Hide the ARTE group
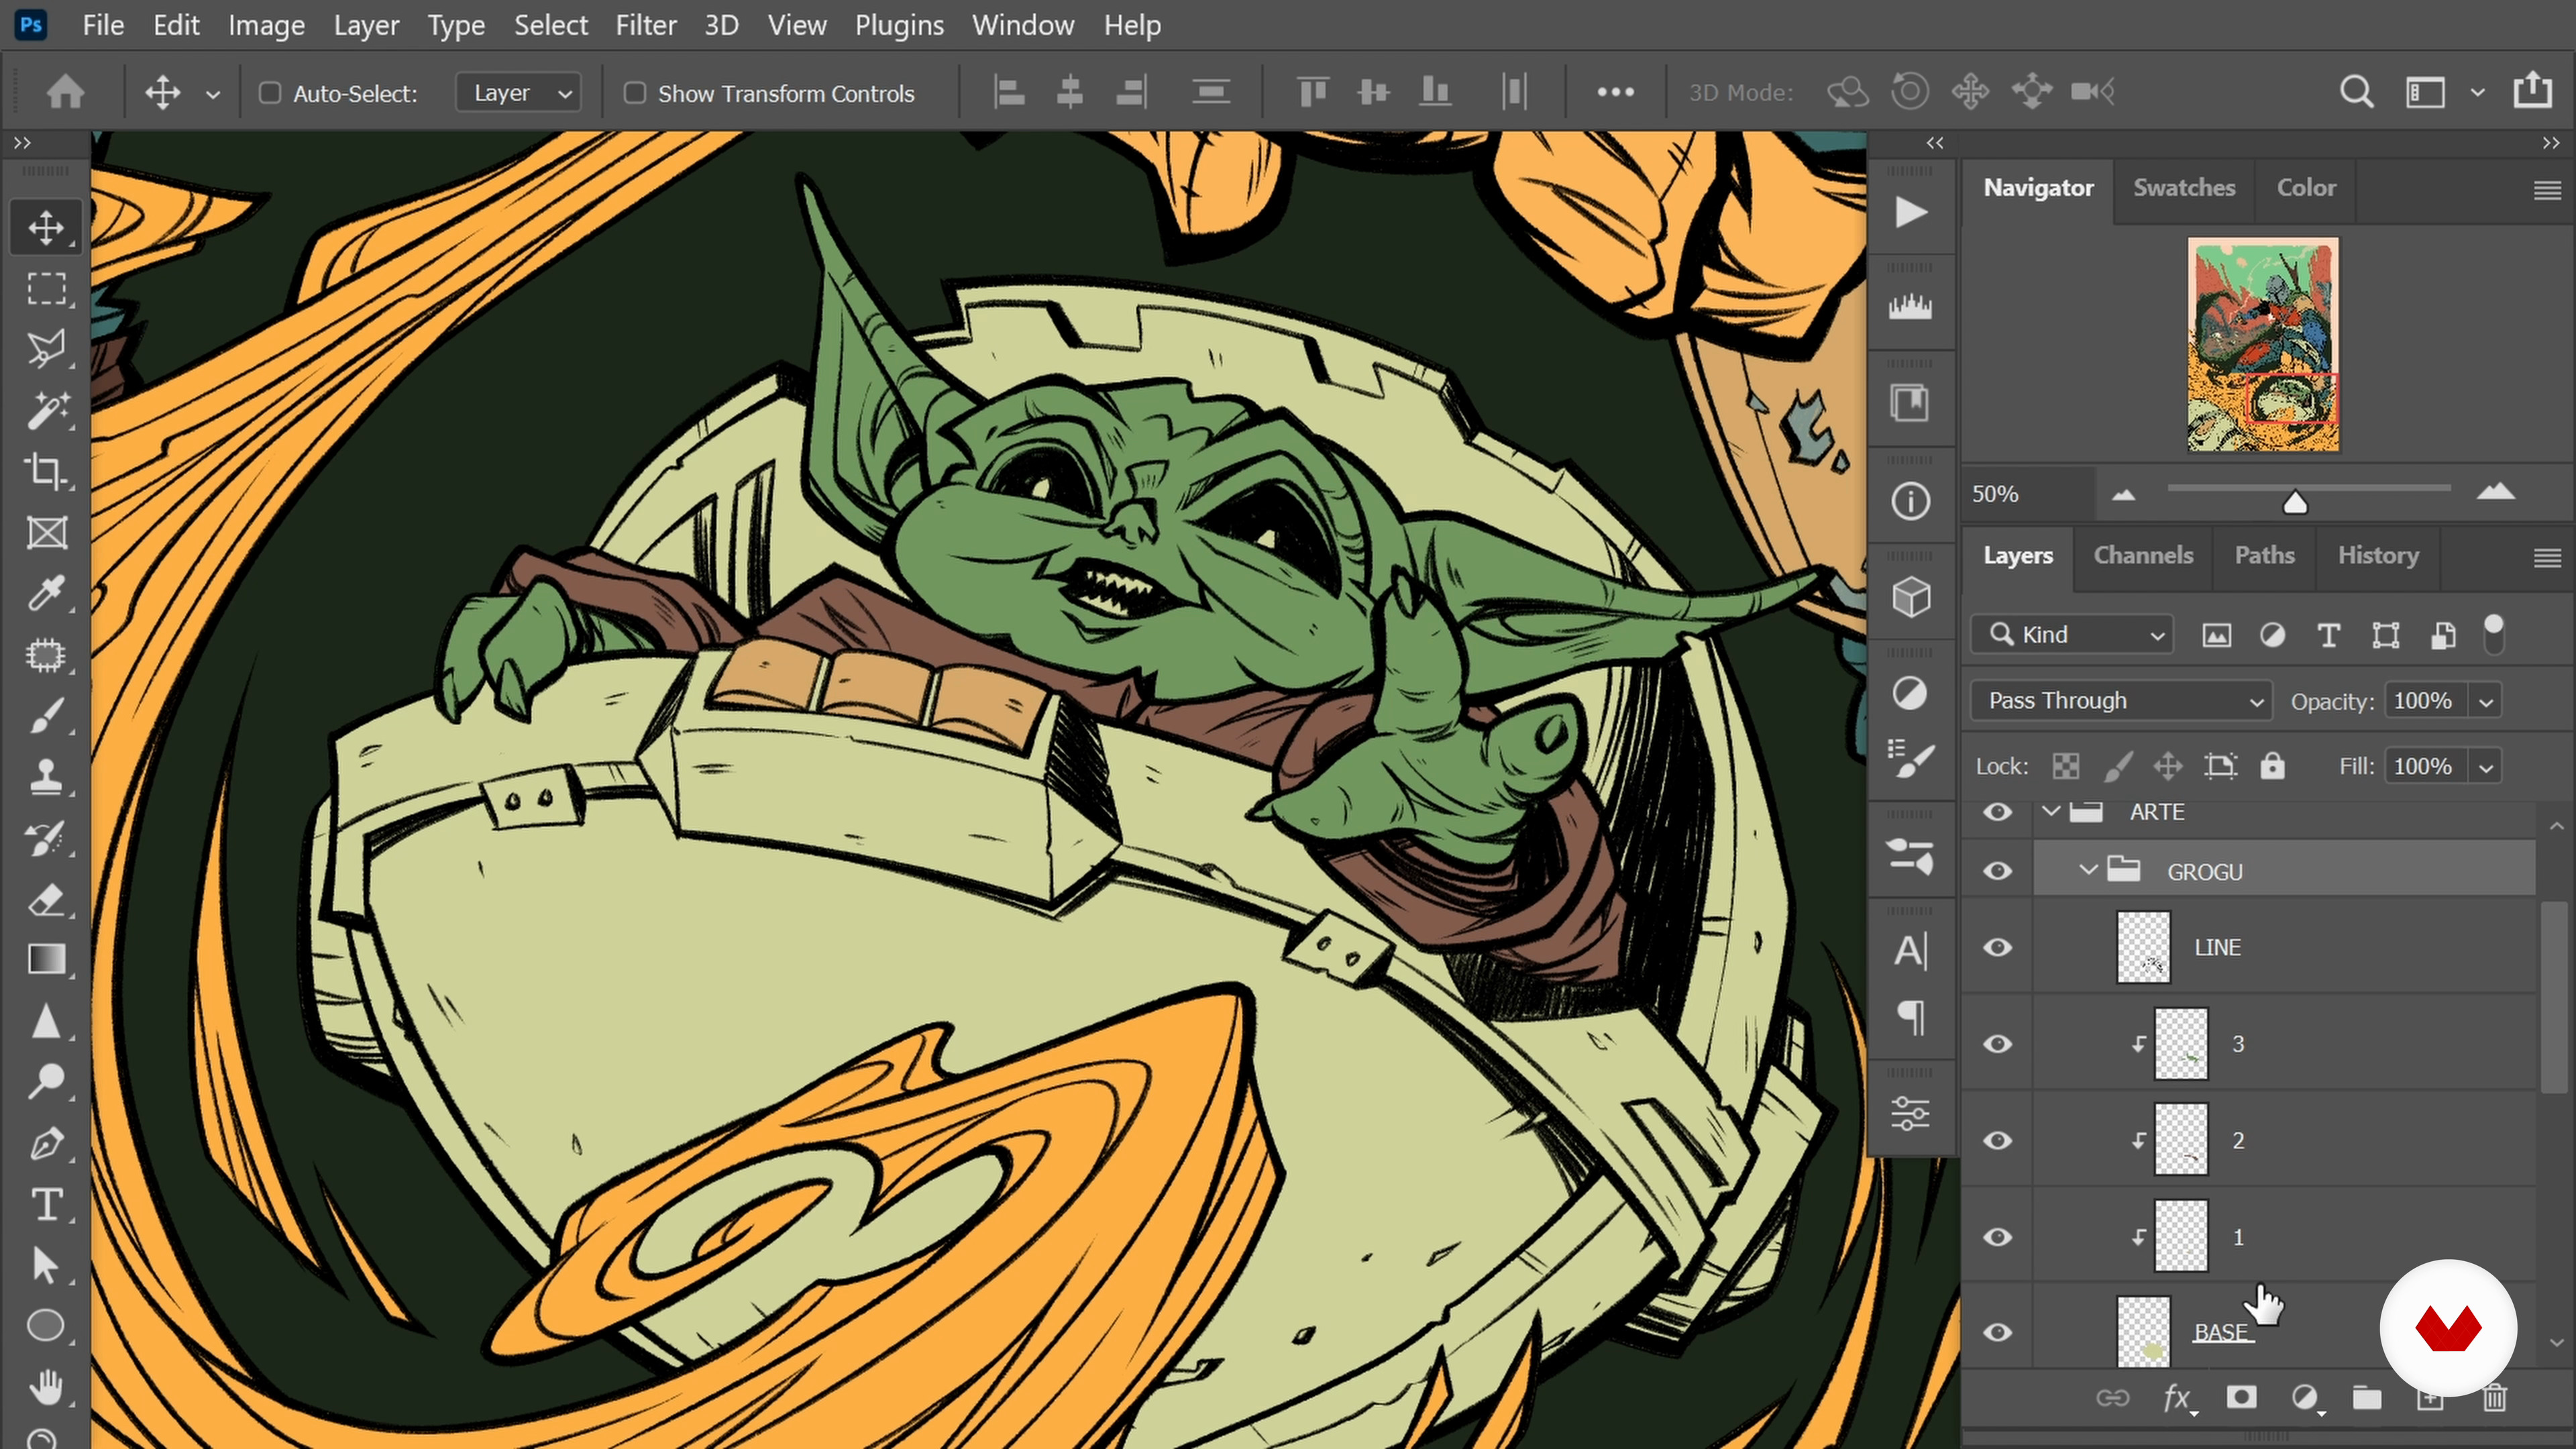This screenshot has height=1449, width=2576. (x=1997, y=812)
